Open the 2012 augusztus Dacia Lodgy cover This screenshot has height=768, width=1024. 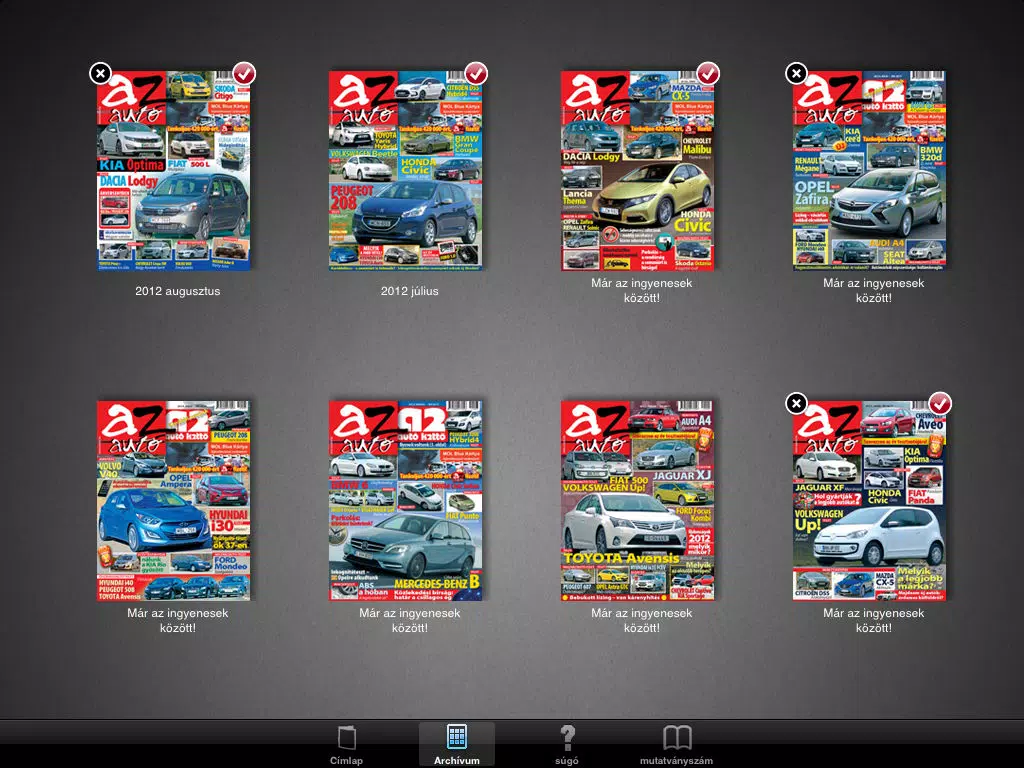(x=174, y=171)
